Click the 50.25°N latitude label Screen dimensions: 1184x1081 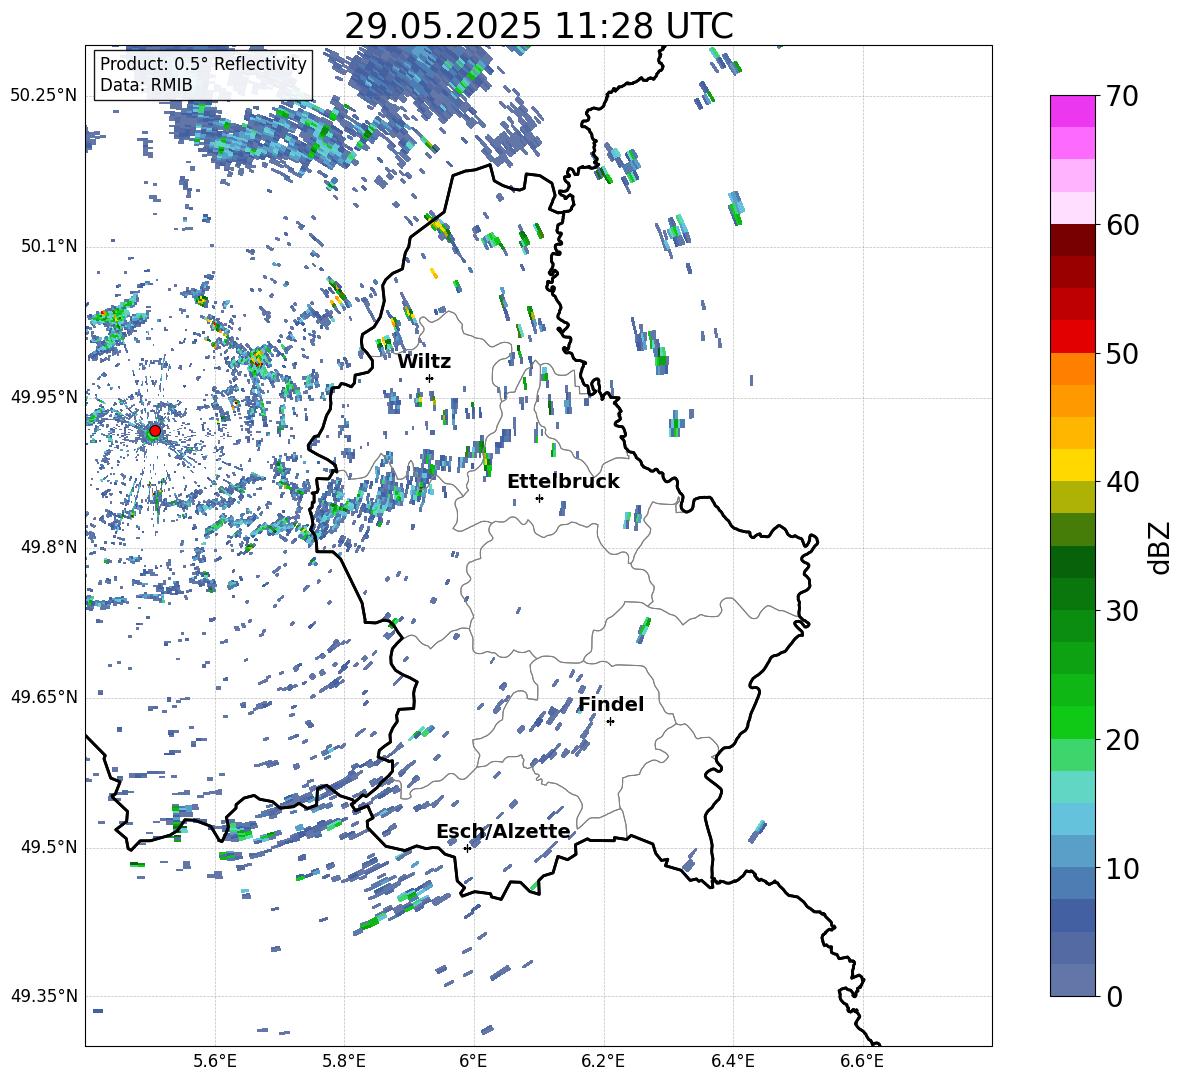click(x=44, y=96)
